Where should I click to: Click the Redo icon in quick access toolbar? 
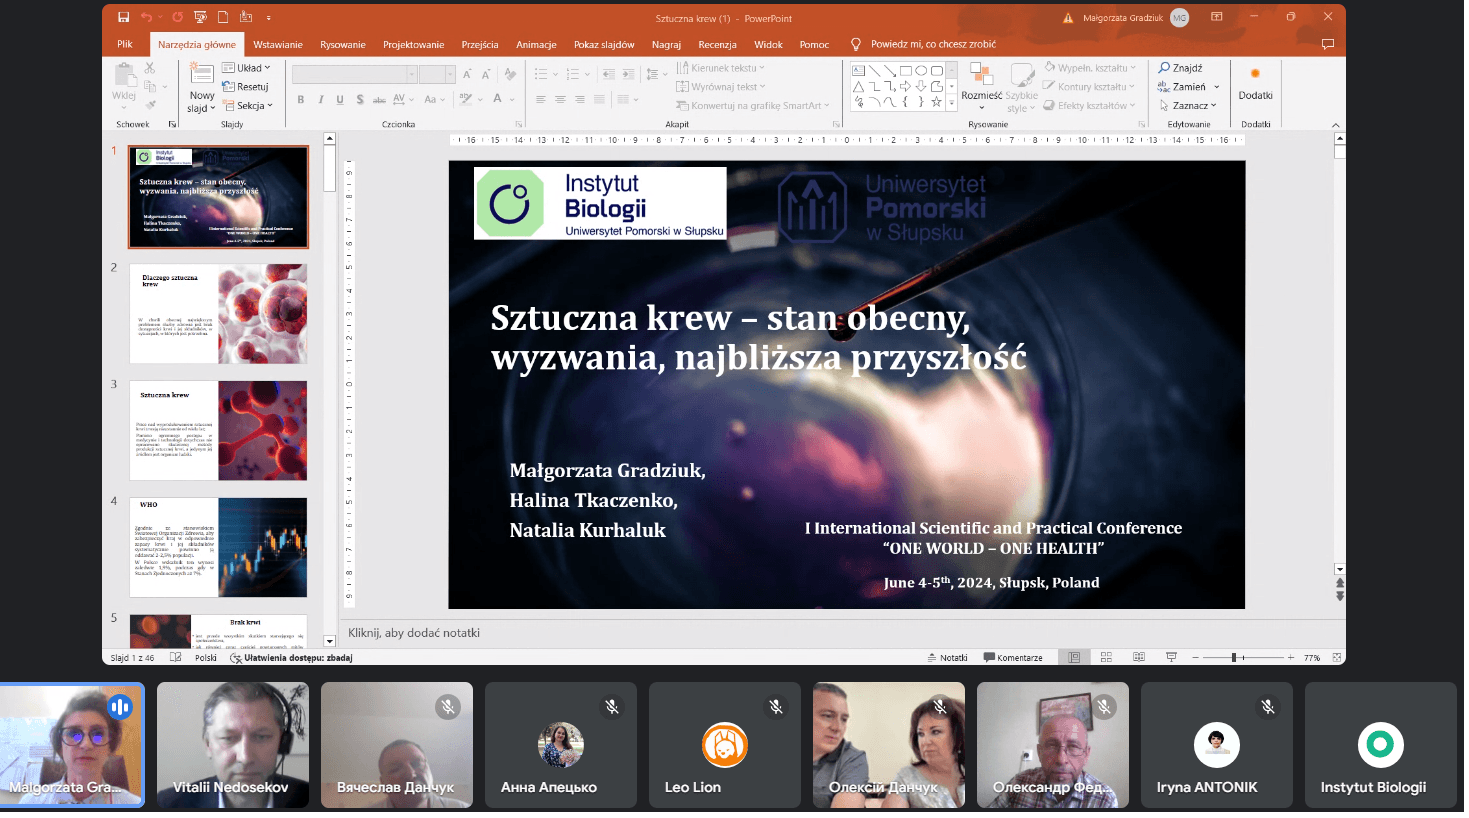point(177,17)
